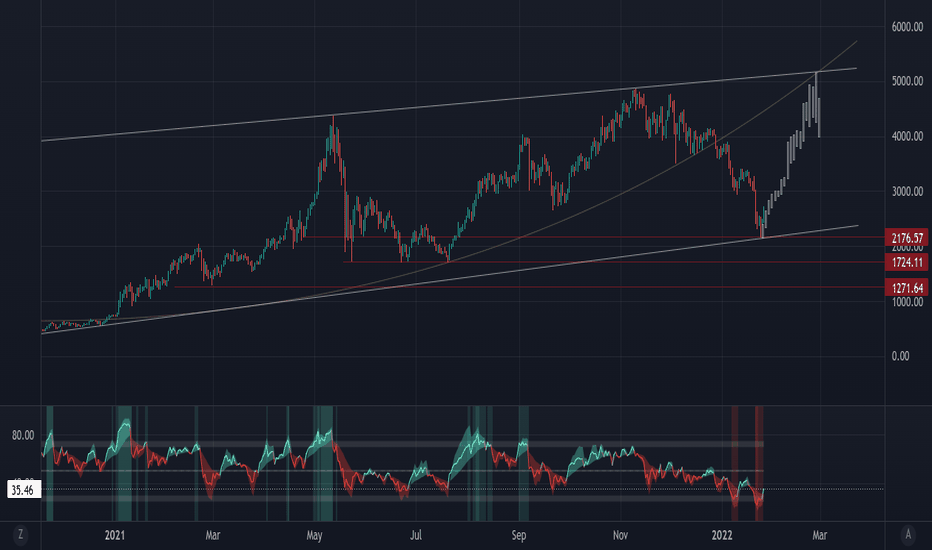Select the 1271.64 price level label
Viewport: 932px width, 550px height.
(906, 288)
